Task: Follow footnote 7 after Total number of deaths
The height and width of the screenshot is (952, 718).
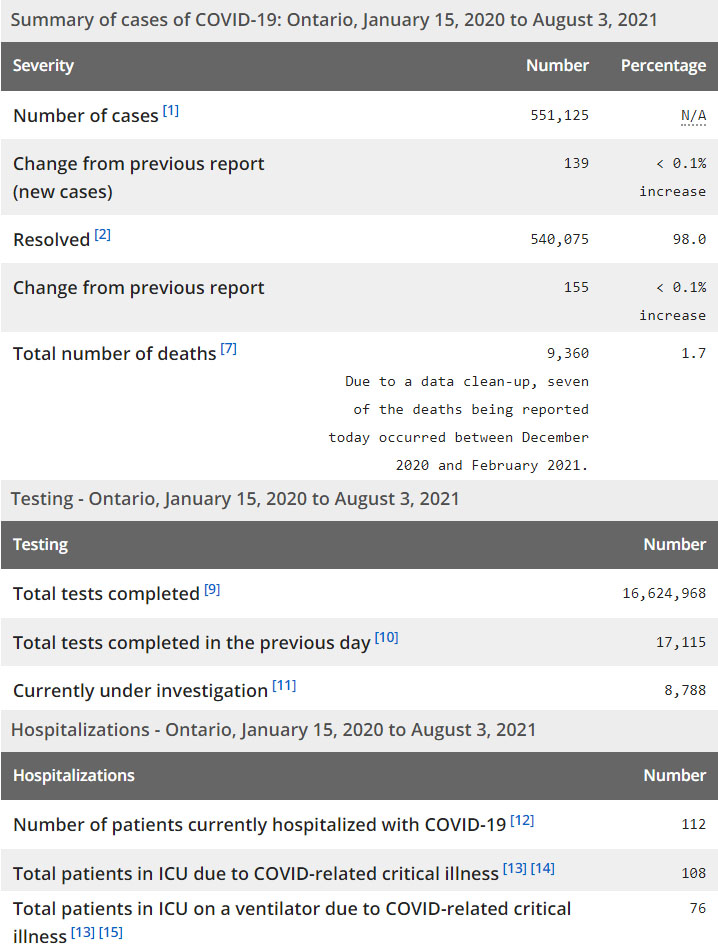Action: pyautogui.click(x=229, y=349)
